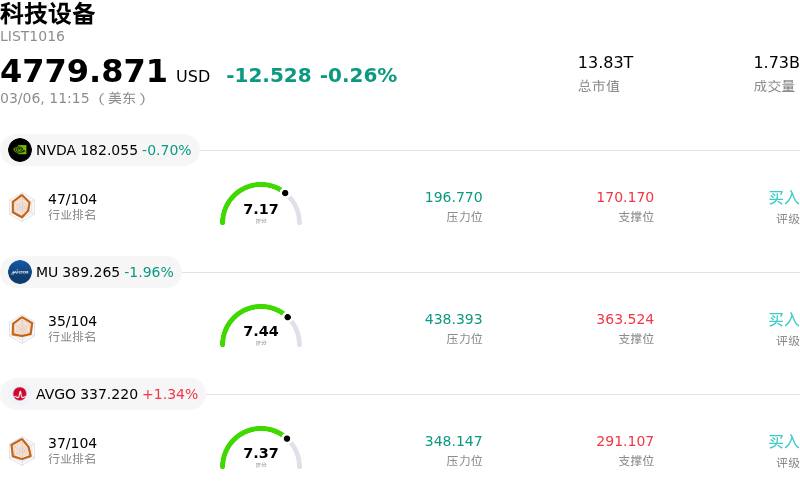Open the MU 389.265 ticker chip
Screen dimensions: 800x488
(x=104, y=272)
